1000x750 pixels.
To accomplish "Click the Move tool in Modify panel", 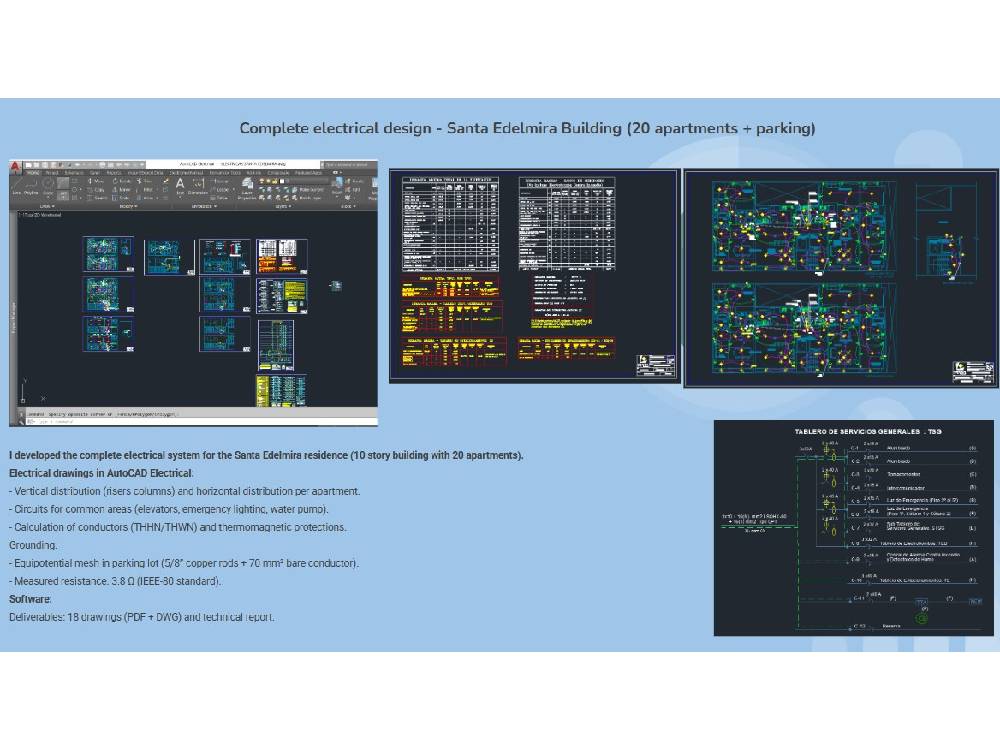I will (x=95, y=181).
